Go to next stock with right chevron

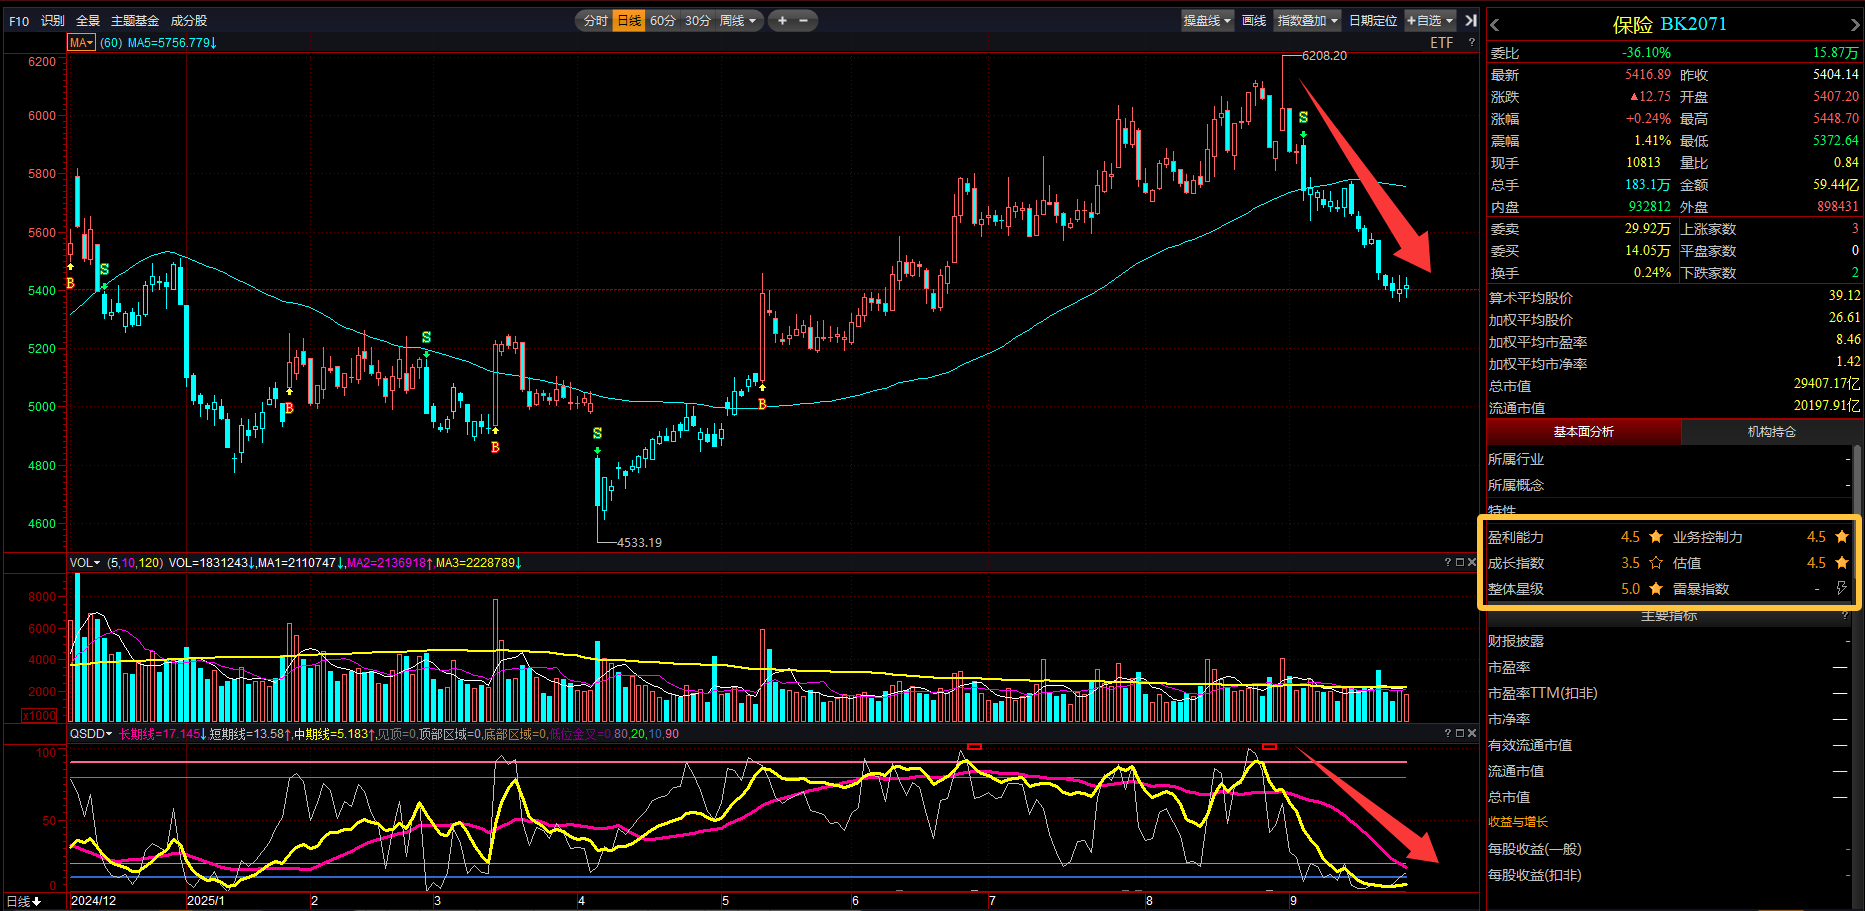[x=1855, y=25]
